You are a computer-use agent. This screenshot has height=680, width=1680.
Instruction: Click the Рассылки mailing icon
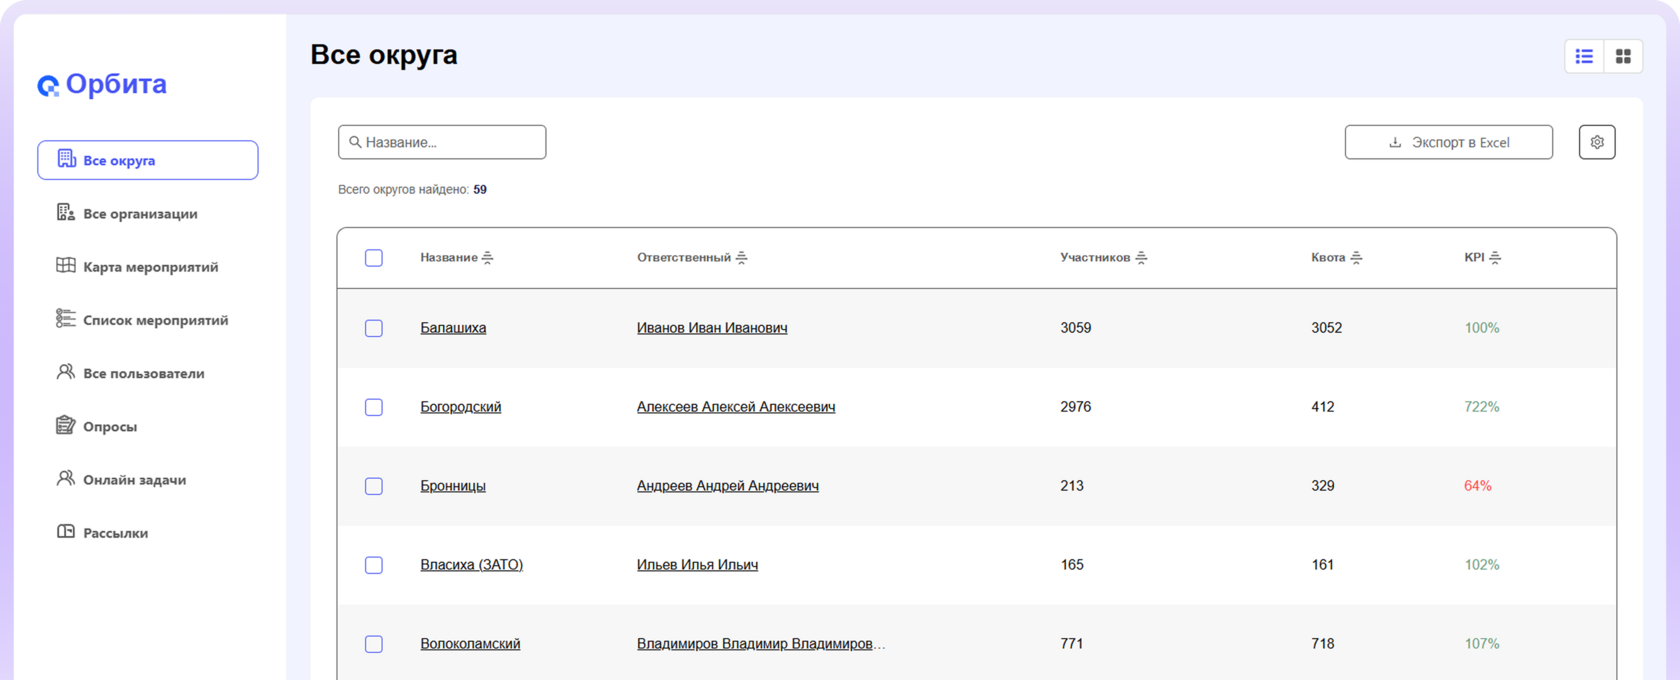[x=66, y=531]
